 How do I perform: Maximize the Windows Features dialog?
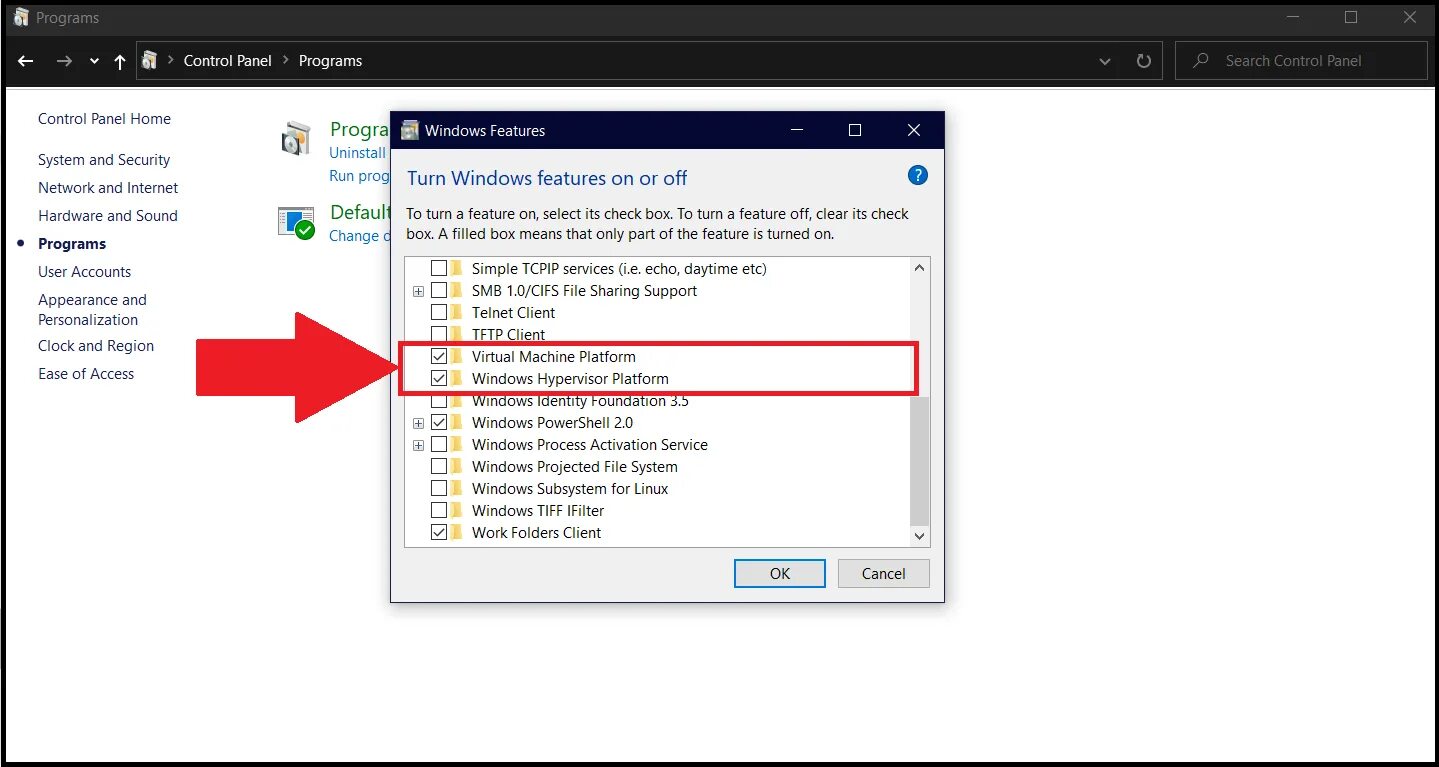click(x=855, y=130)
